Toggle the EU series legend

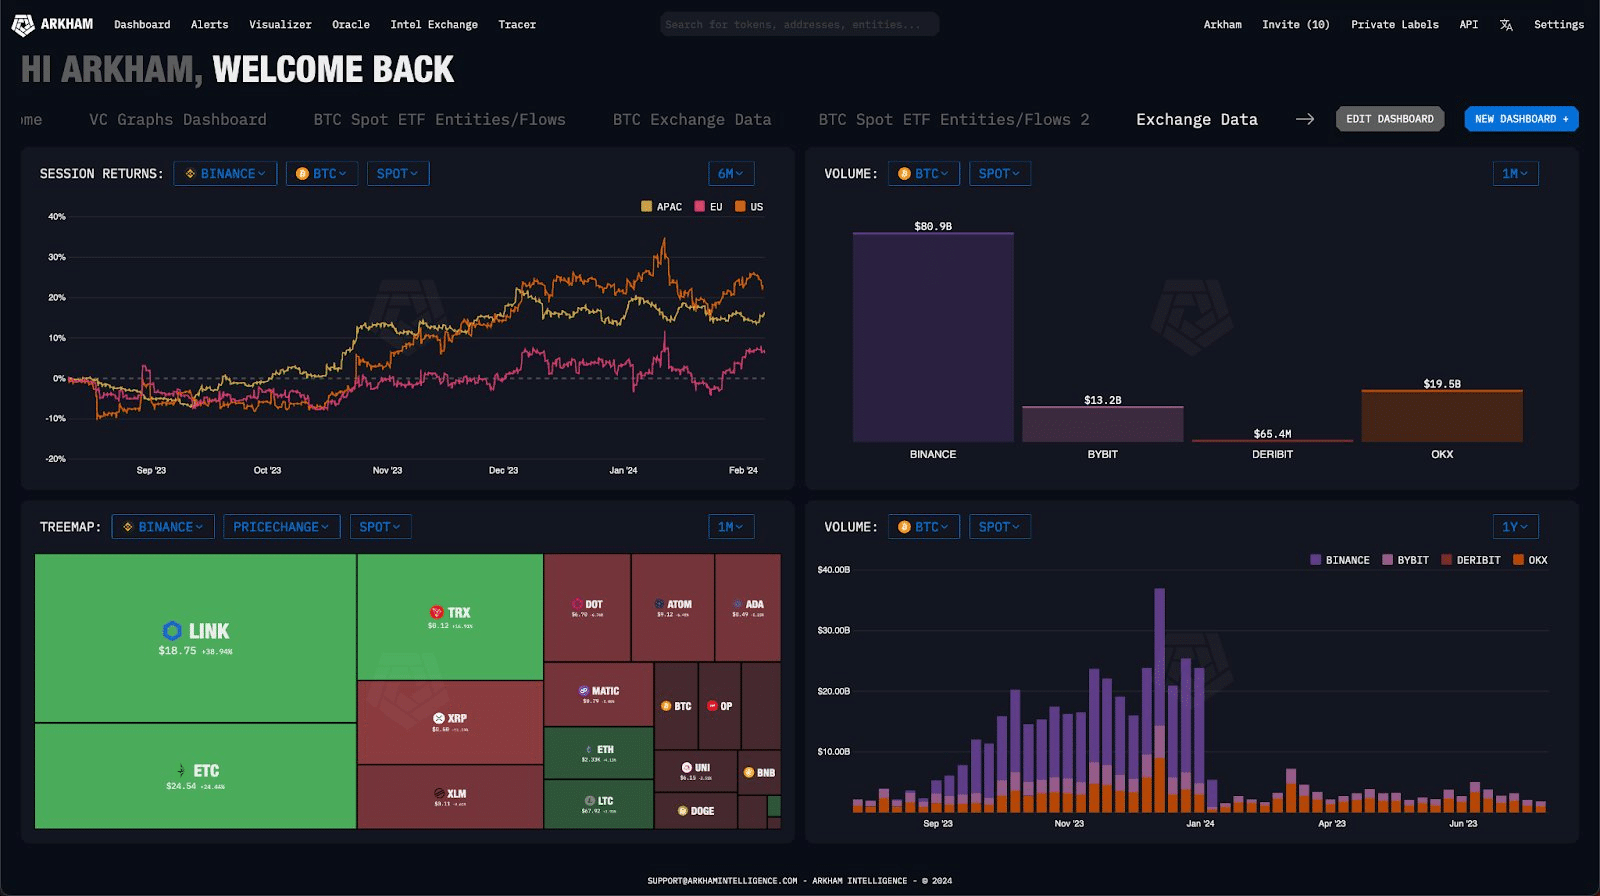click(708, 207)
